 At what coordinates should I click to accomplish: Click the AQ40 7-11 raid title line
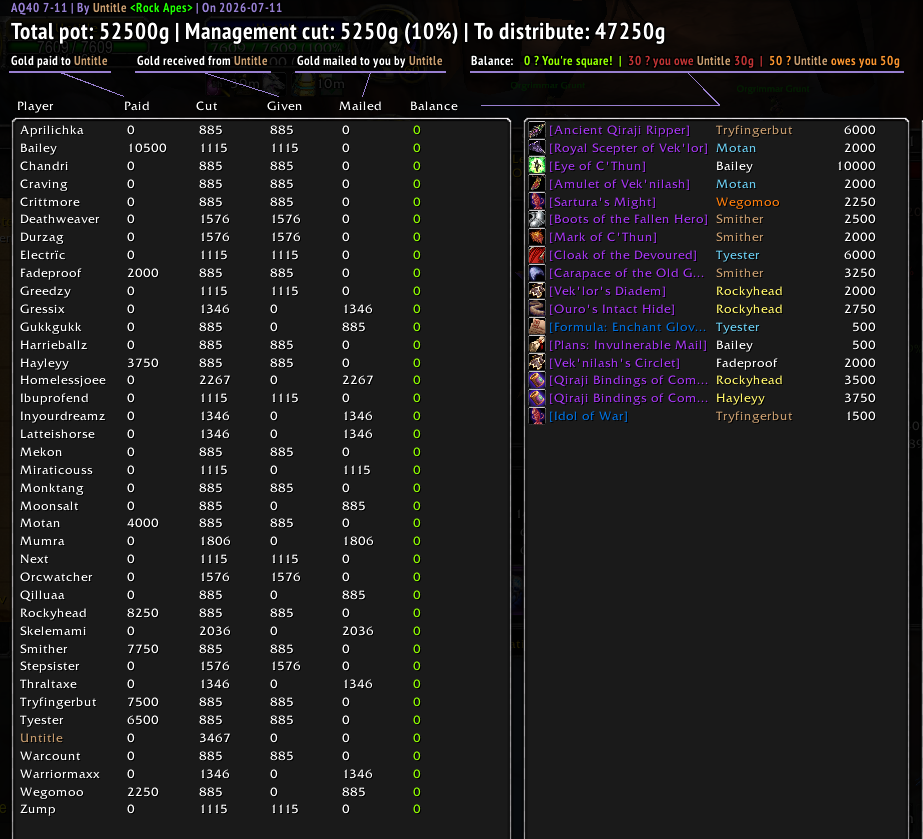tap(146, 8)
